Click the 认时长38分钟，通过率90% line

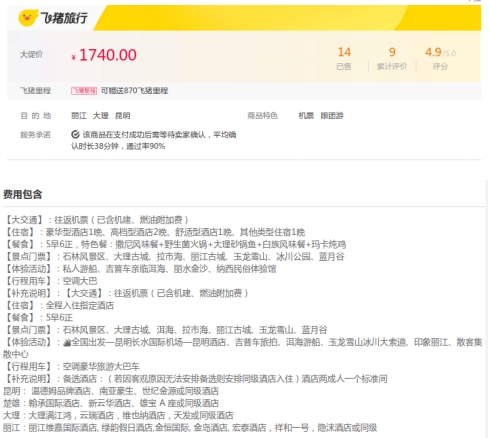coord(118,146)
